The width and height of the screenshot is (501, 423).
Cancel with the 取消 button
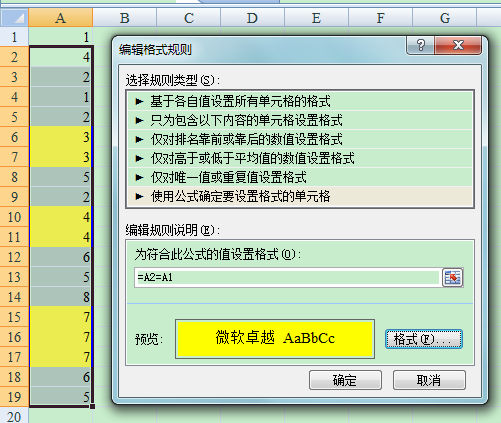(x=429, y=380)
